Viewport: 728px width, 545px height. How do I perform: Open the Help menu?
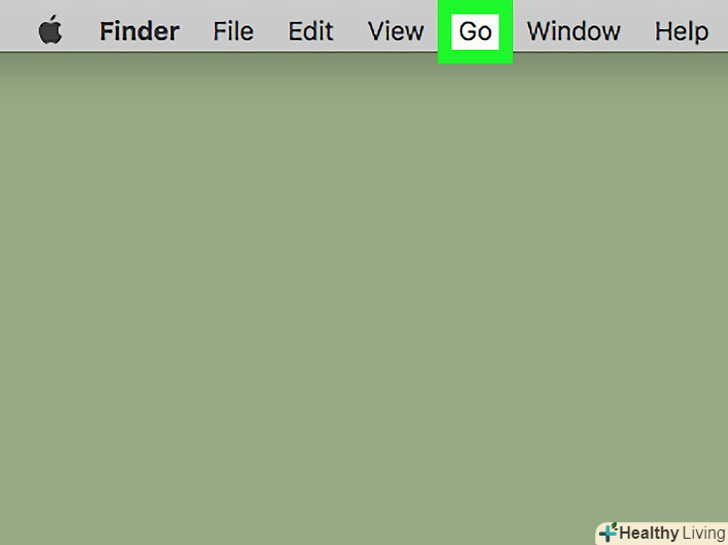point(681,32)
